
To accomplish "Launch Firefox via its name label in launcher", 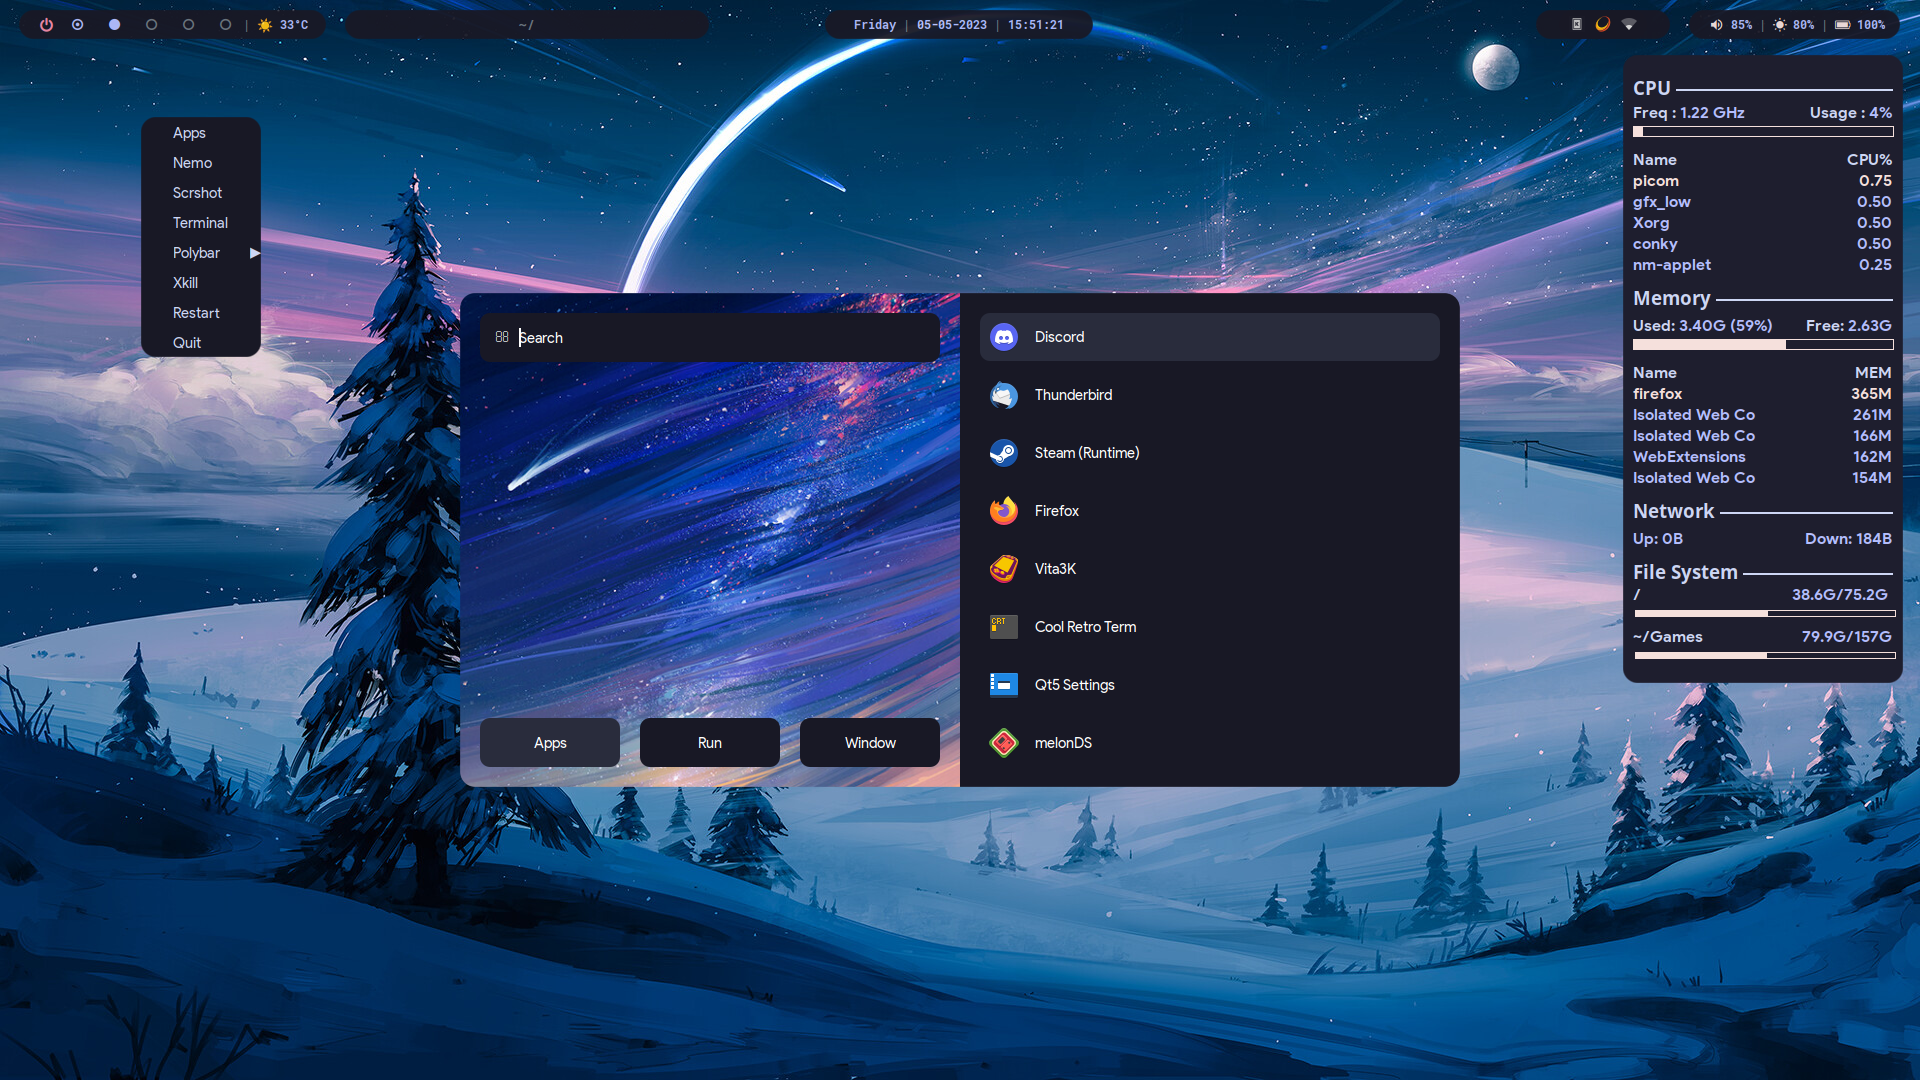I will tap(1057, 511).
